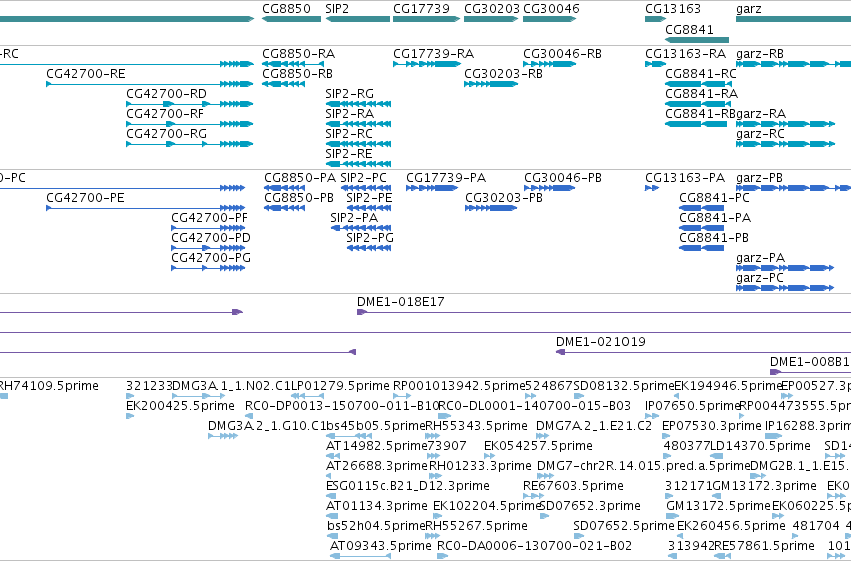Select transcript SIP2-RG

(x=358, y=104)
